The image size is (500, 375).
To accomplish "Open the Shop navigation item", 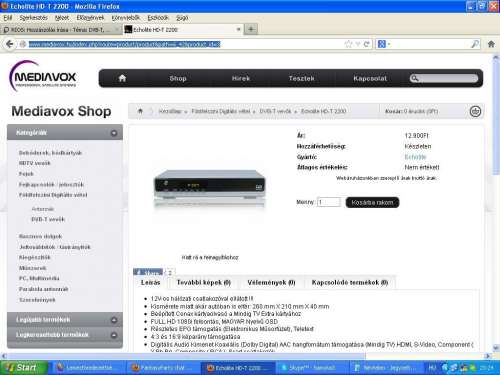I will coord(178,78).
